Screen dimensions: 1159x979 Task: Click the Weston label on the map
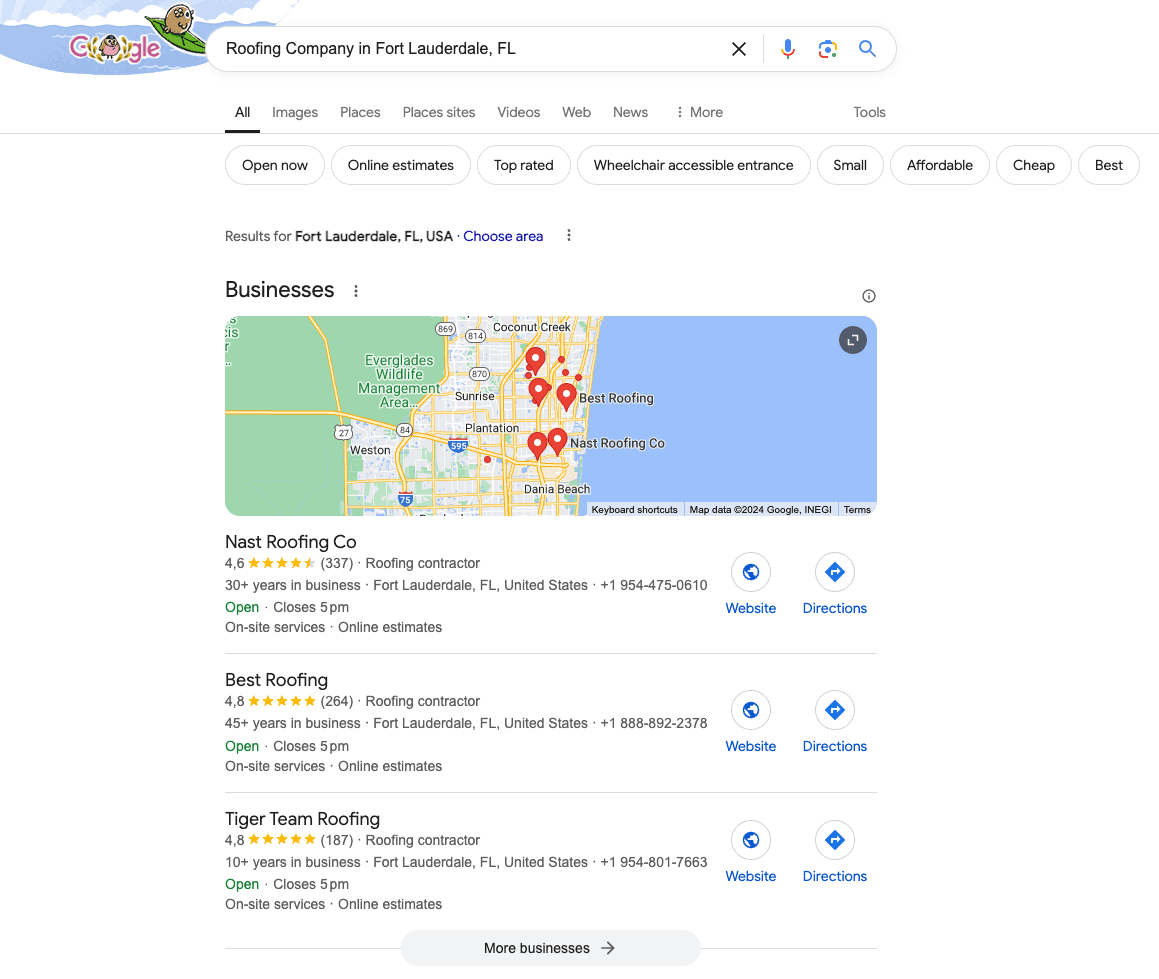370,450
